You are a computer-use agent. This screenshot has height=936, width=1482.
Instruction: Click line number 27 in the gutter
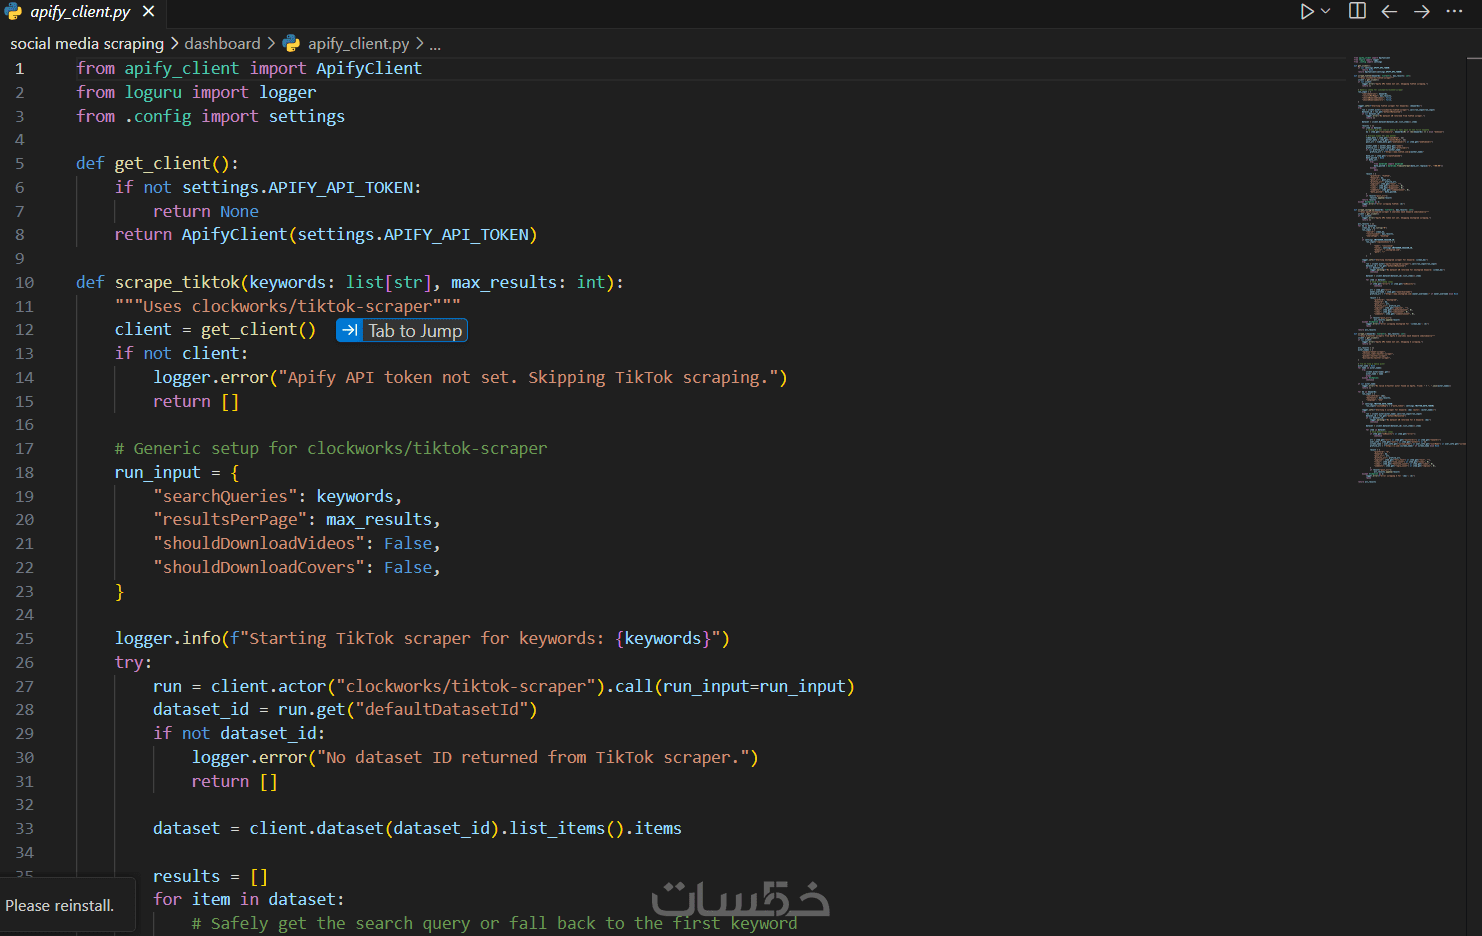(x=24, y=687)
